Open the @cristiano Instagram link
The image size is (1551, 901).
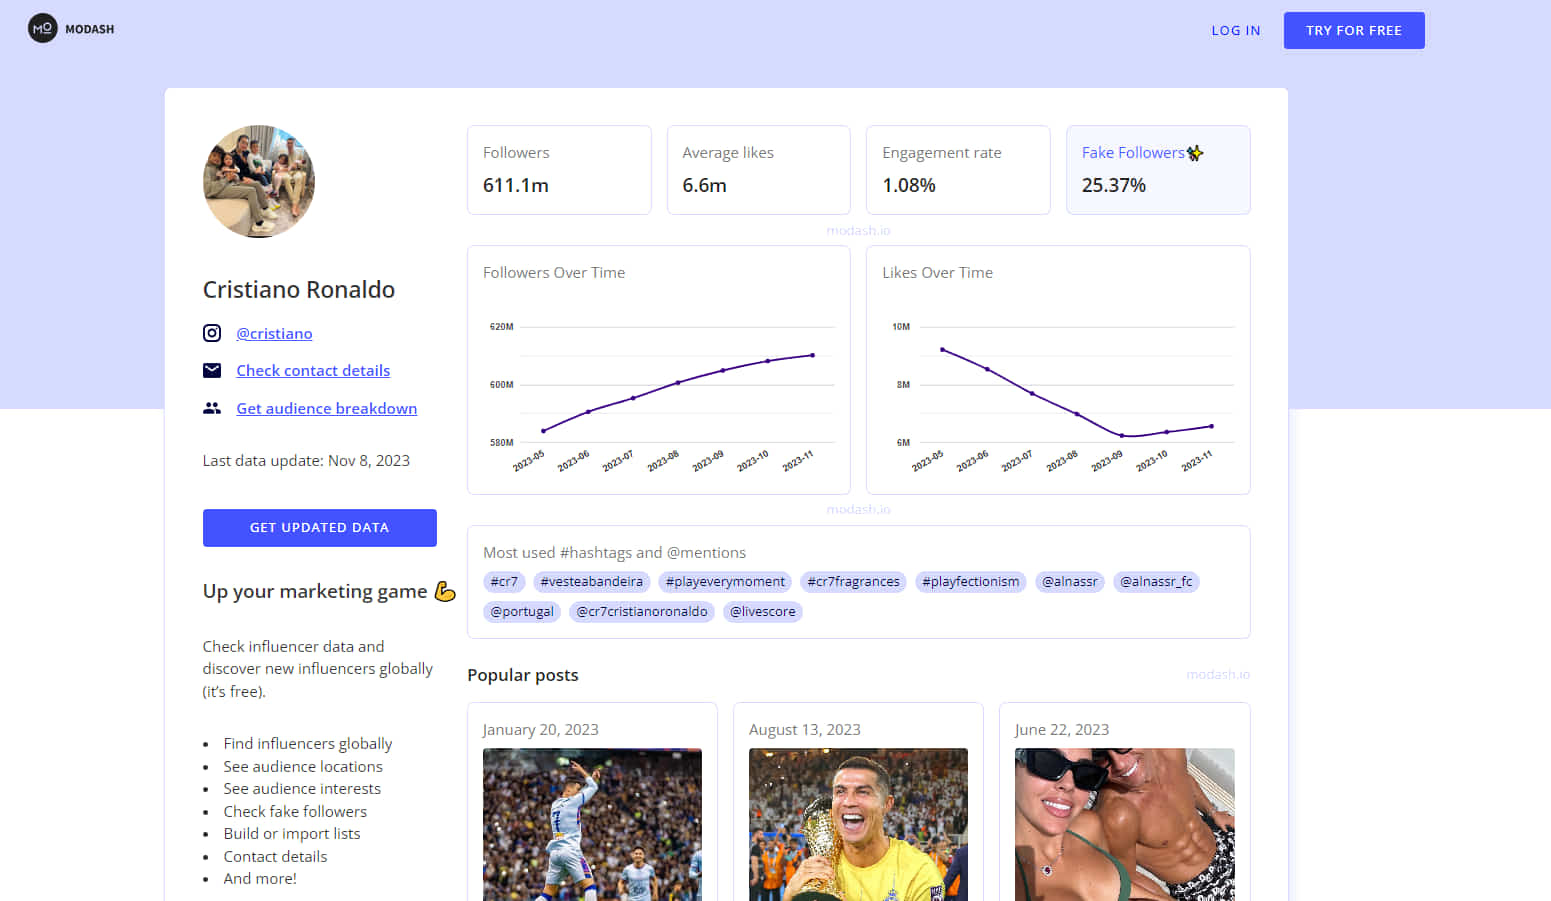tap(274, 333)
